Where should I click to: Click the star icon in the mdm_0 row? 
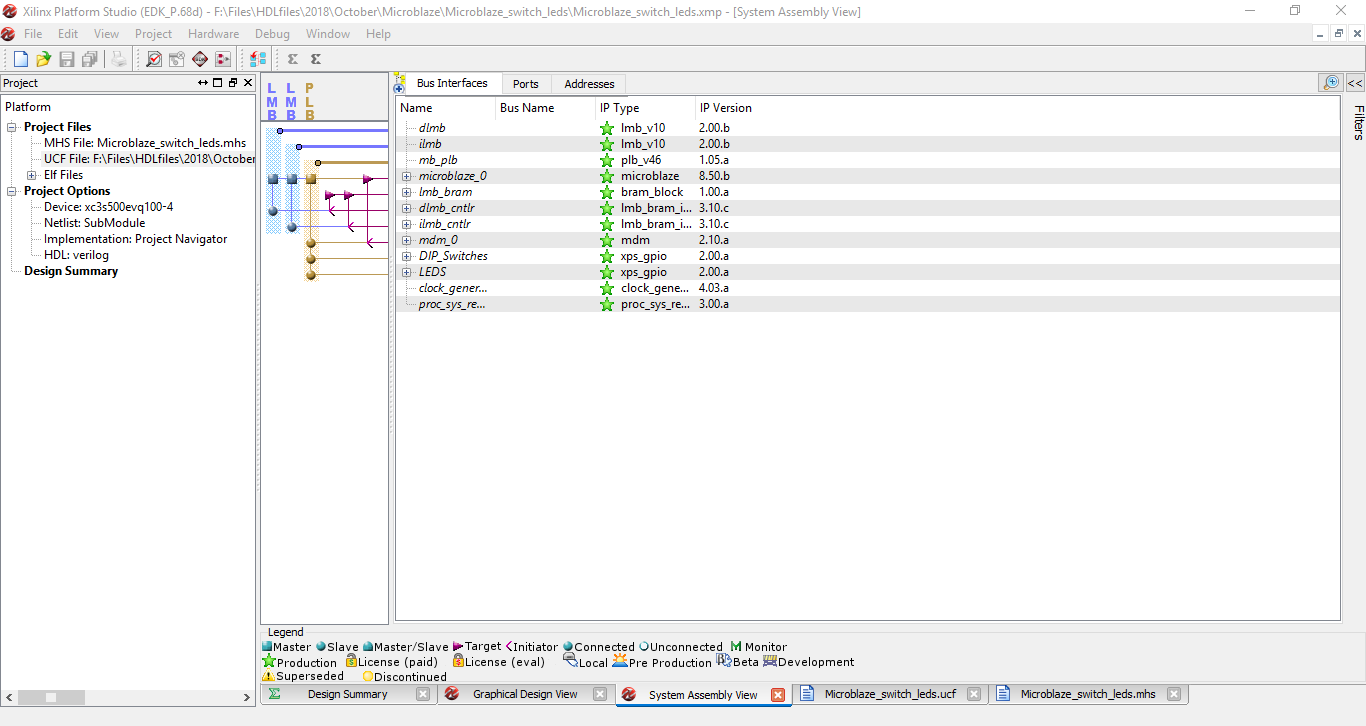tap(607, 240)
